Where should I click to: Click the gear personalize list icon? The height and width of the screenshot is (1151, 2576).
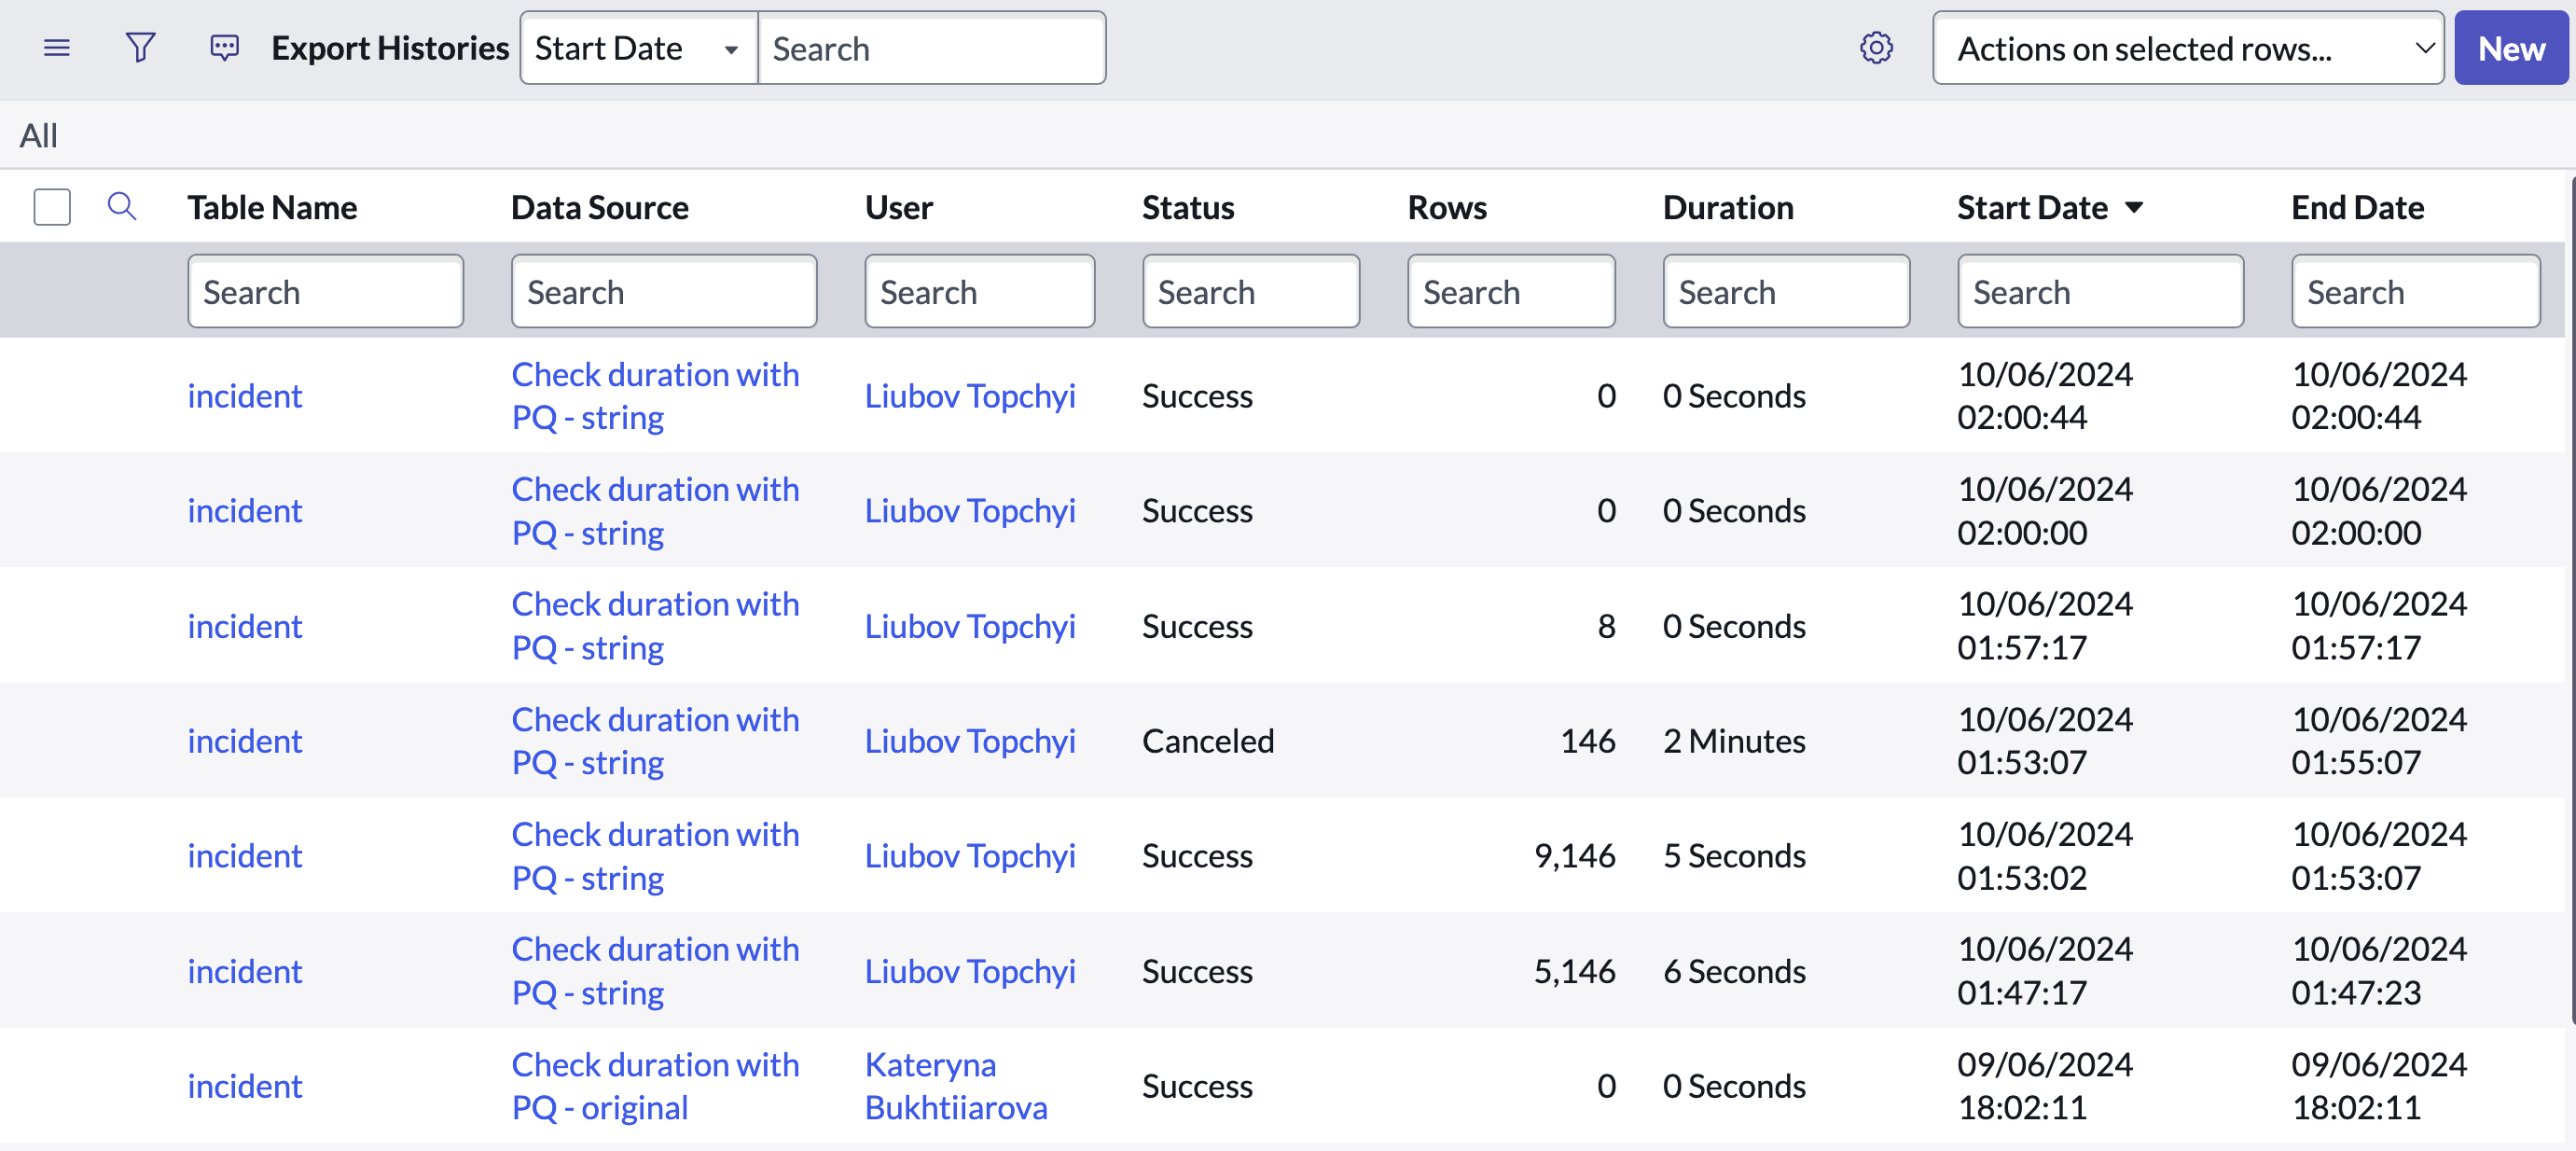pos(1876,48)
